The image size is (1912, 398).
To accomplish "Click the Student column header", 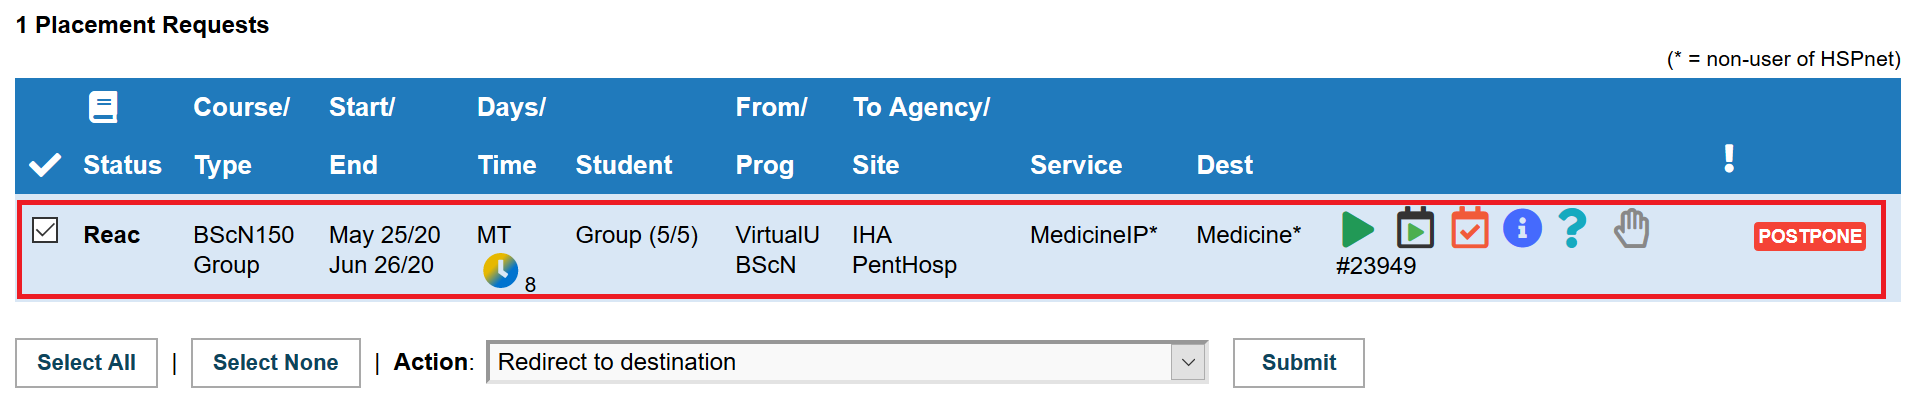I will pos(624,165).
